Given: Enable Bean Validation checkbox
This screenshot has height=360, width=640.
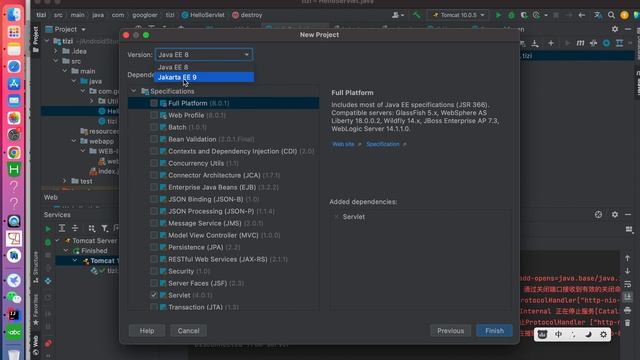Looking at the screenshot, I should click(153, 139).
